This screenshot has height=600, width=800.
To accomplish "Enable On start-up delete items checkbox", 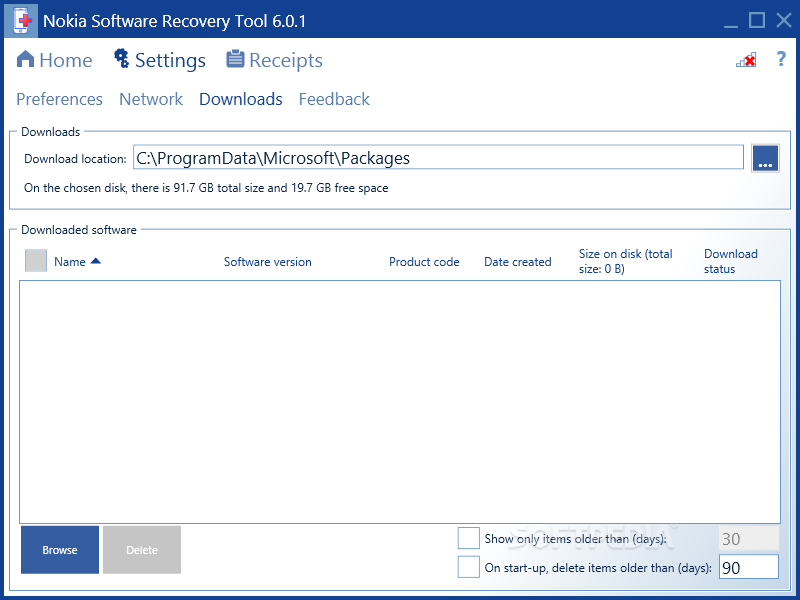I will coord(468,567).
